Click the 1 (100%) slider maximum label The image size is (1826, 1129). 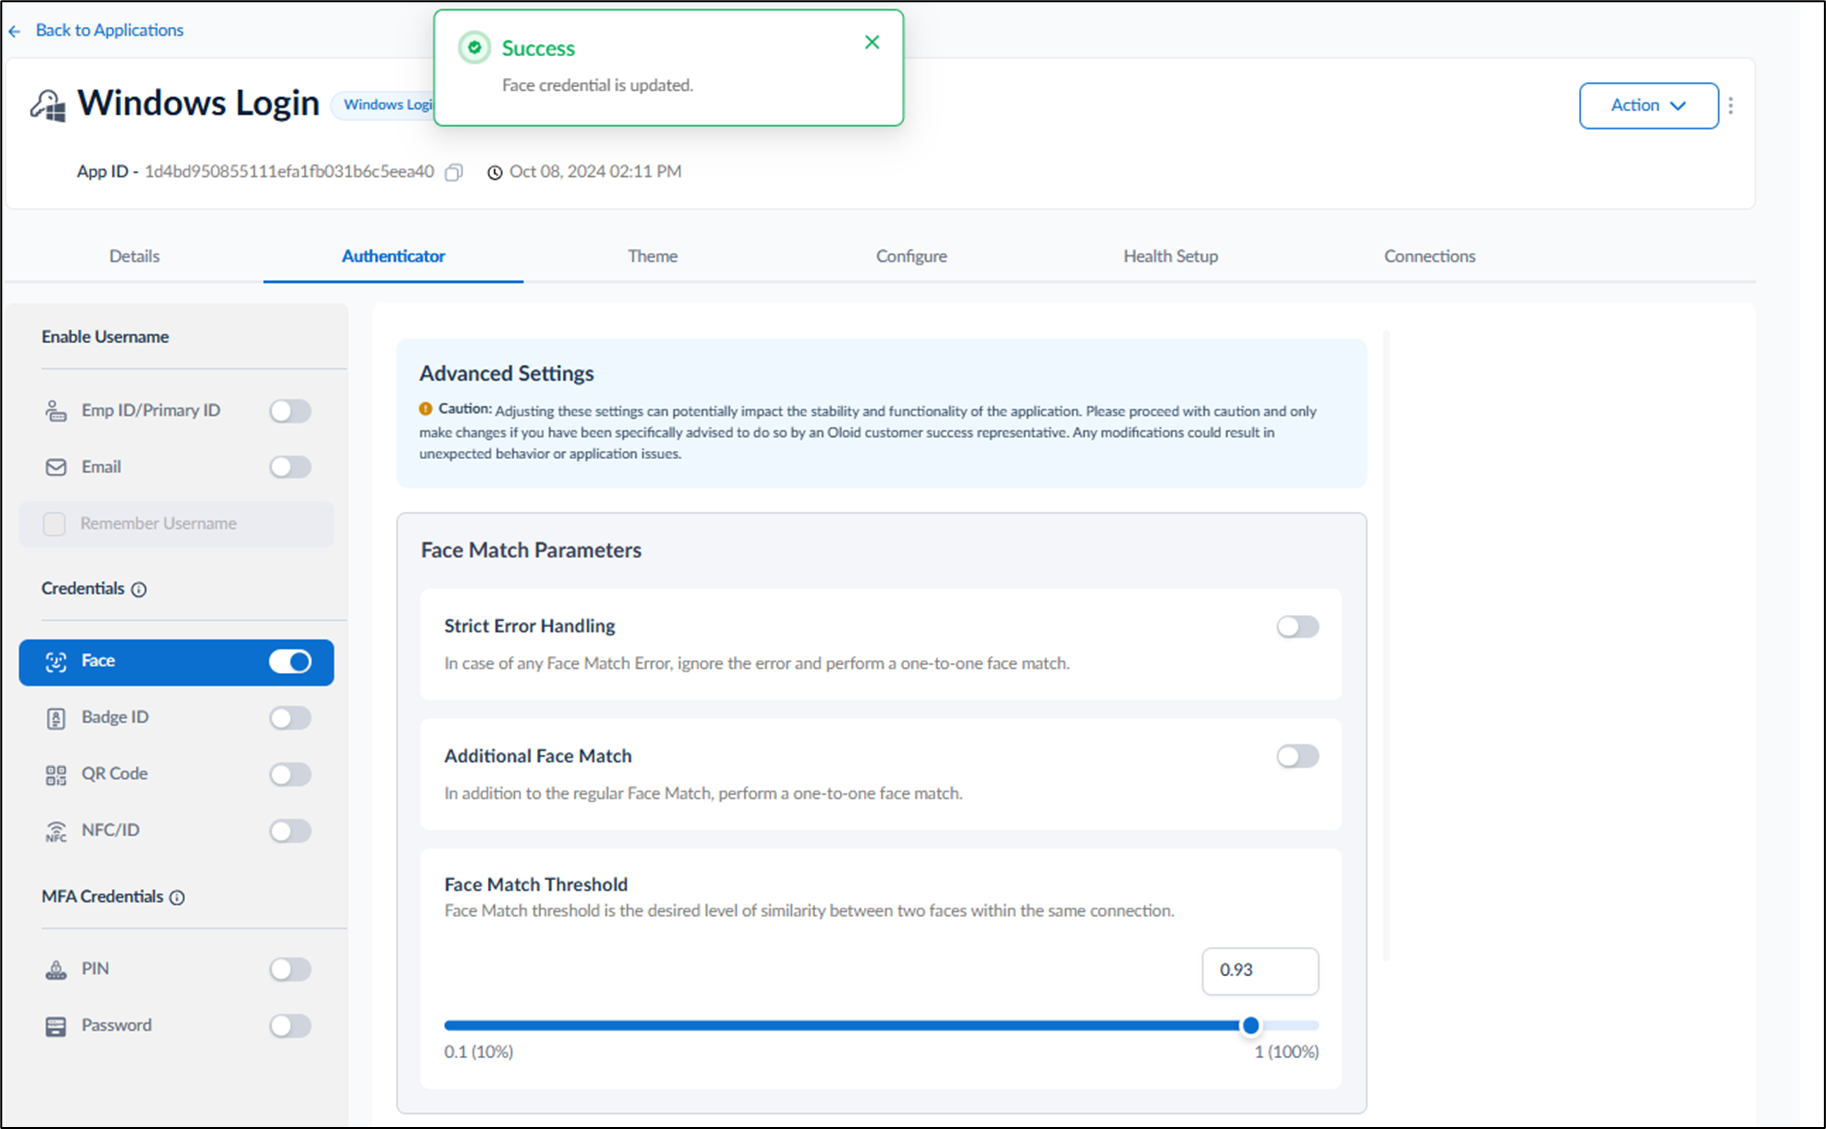(x=1286, y=1052)
